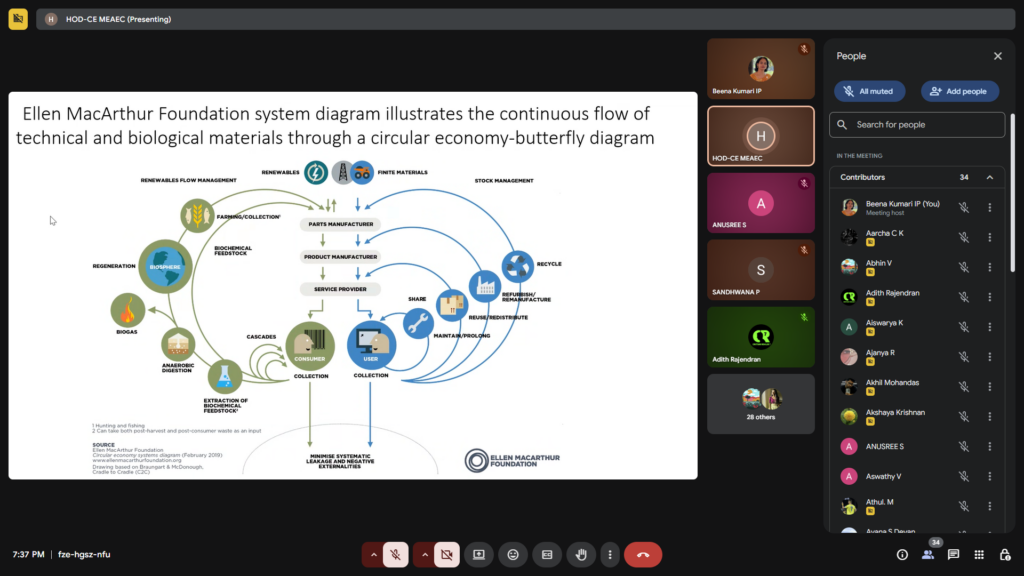The image size is (1024, 576).
Task: Click the All muted button
Action: click(x=870, y=91)
